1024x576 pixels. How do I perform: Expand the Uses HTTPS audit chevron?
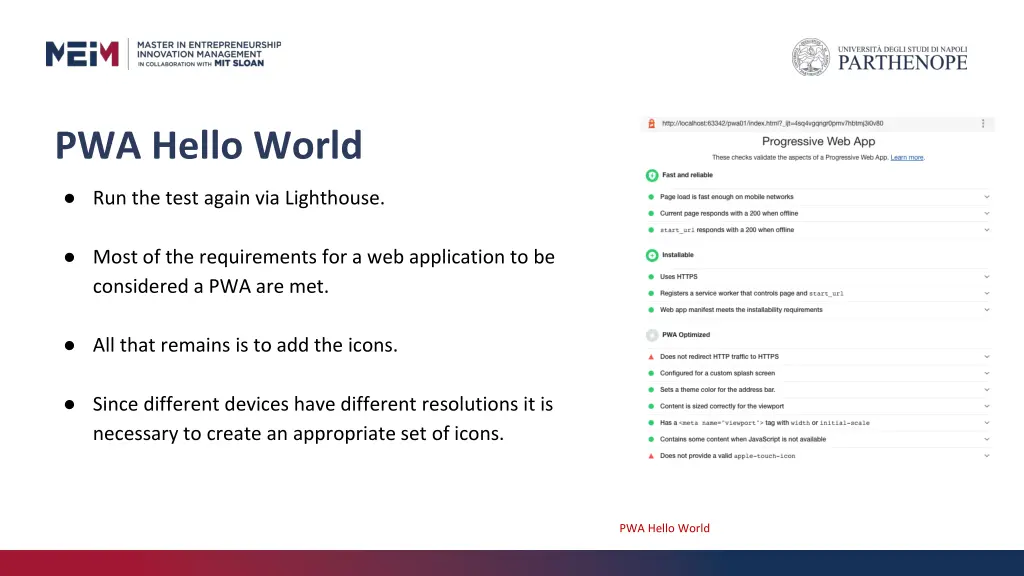tap(987, 277)
